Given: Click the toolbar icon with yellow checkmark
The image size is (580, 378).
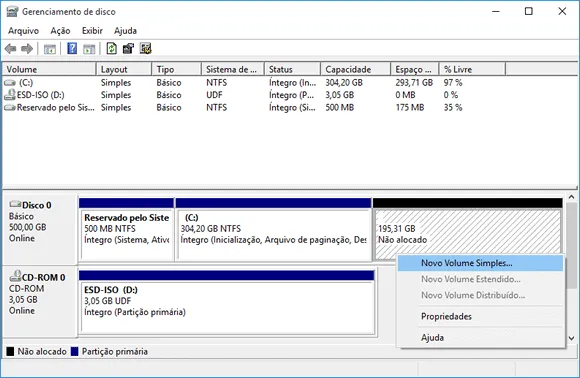Looking at the screenshot, I should pyautogui.click(x=145, y=48).
